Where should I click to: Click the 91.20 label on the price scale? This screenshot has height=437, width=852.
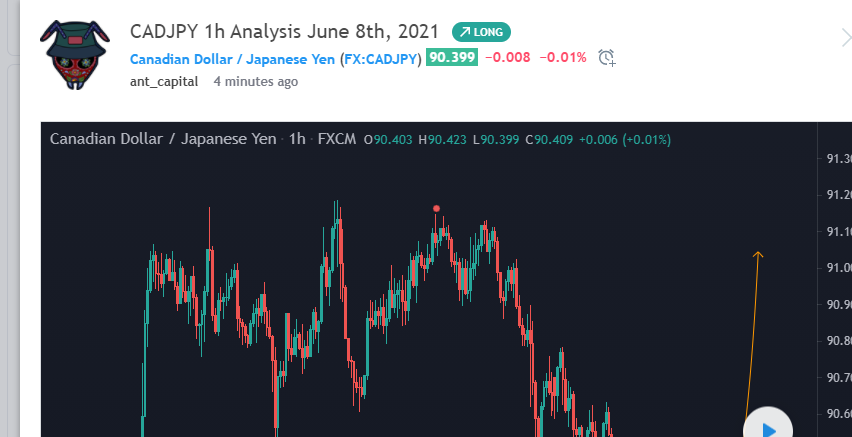[838, 195]
